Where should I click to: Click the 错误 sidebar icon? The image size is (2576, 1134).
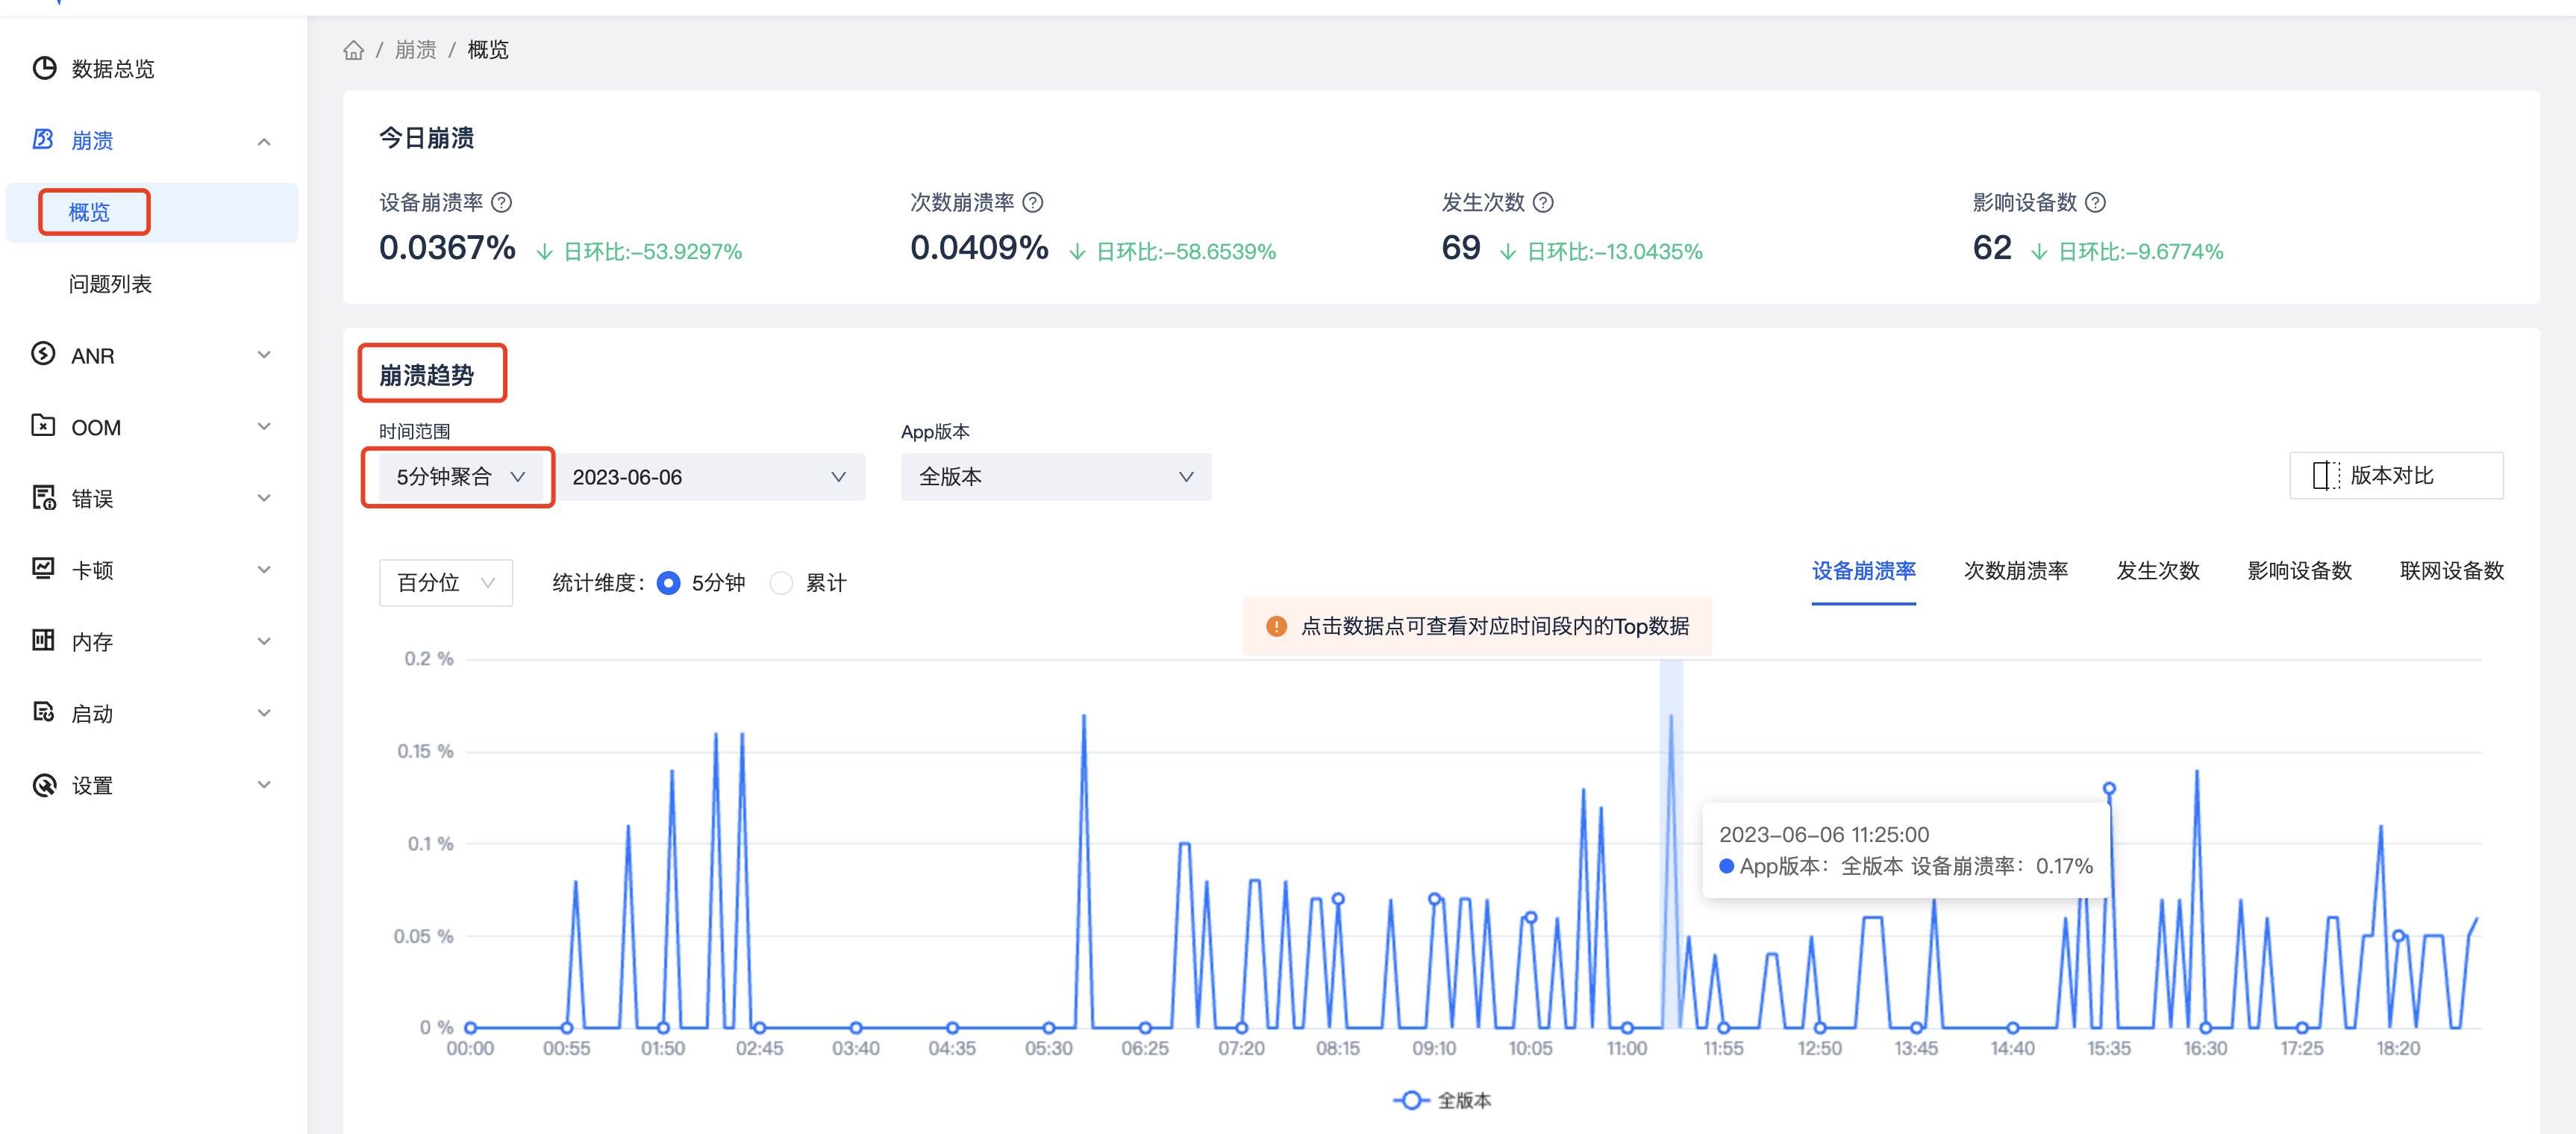point(43,497)
